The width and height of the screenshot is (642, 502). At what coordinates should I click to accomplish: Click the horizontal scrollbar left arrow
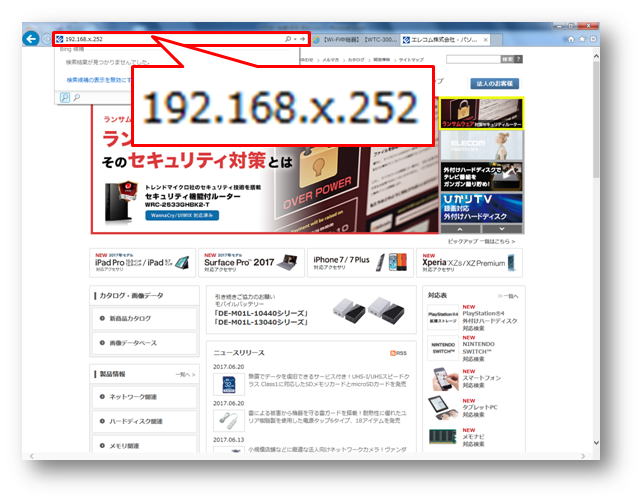pos(32,456)
